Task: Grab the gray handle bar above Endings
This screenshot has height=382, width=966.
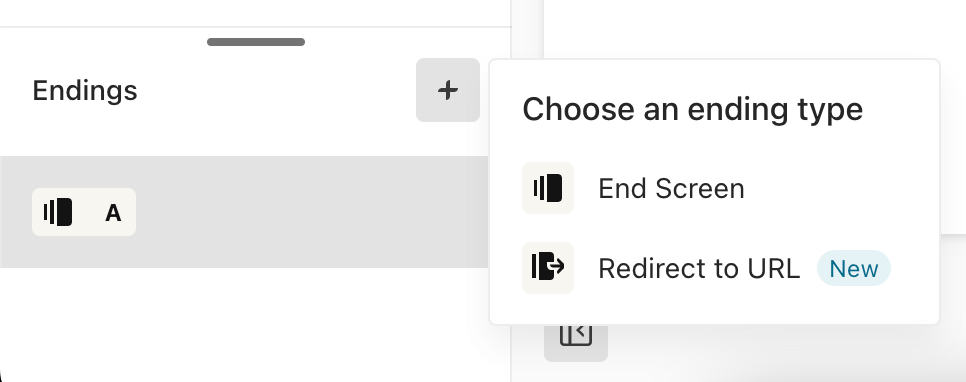Action: [256, 42]
